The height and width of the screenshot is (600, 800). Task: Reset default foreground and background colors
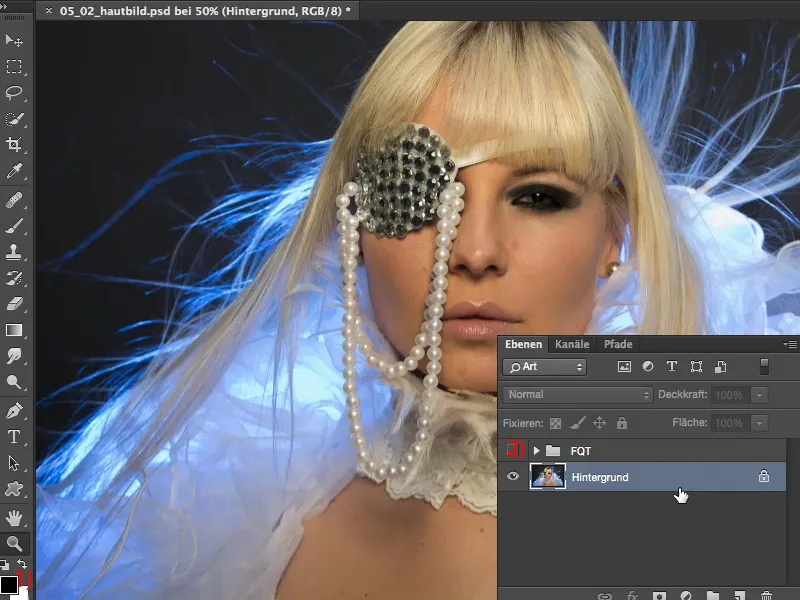[4, 564]
